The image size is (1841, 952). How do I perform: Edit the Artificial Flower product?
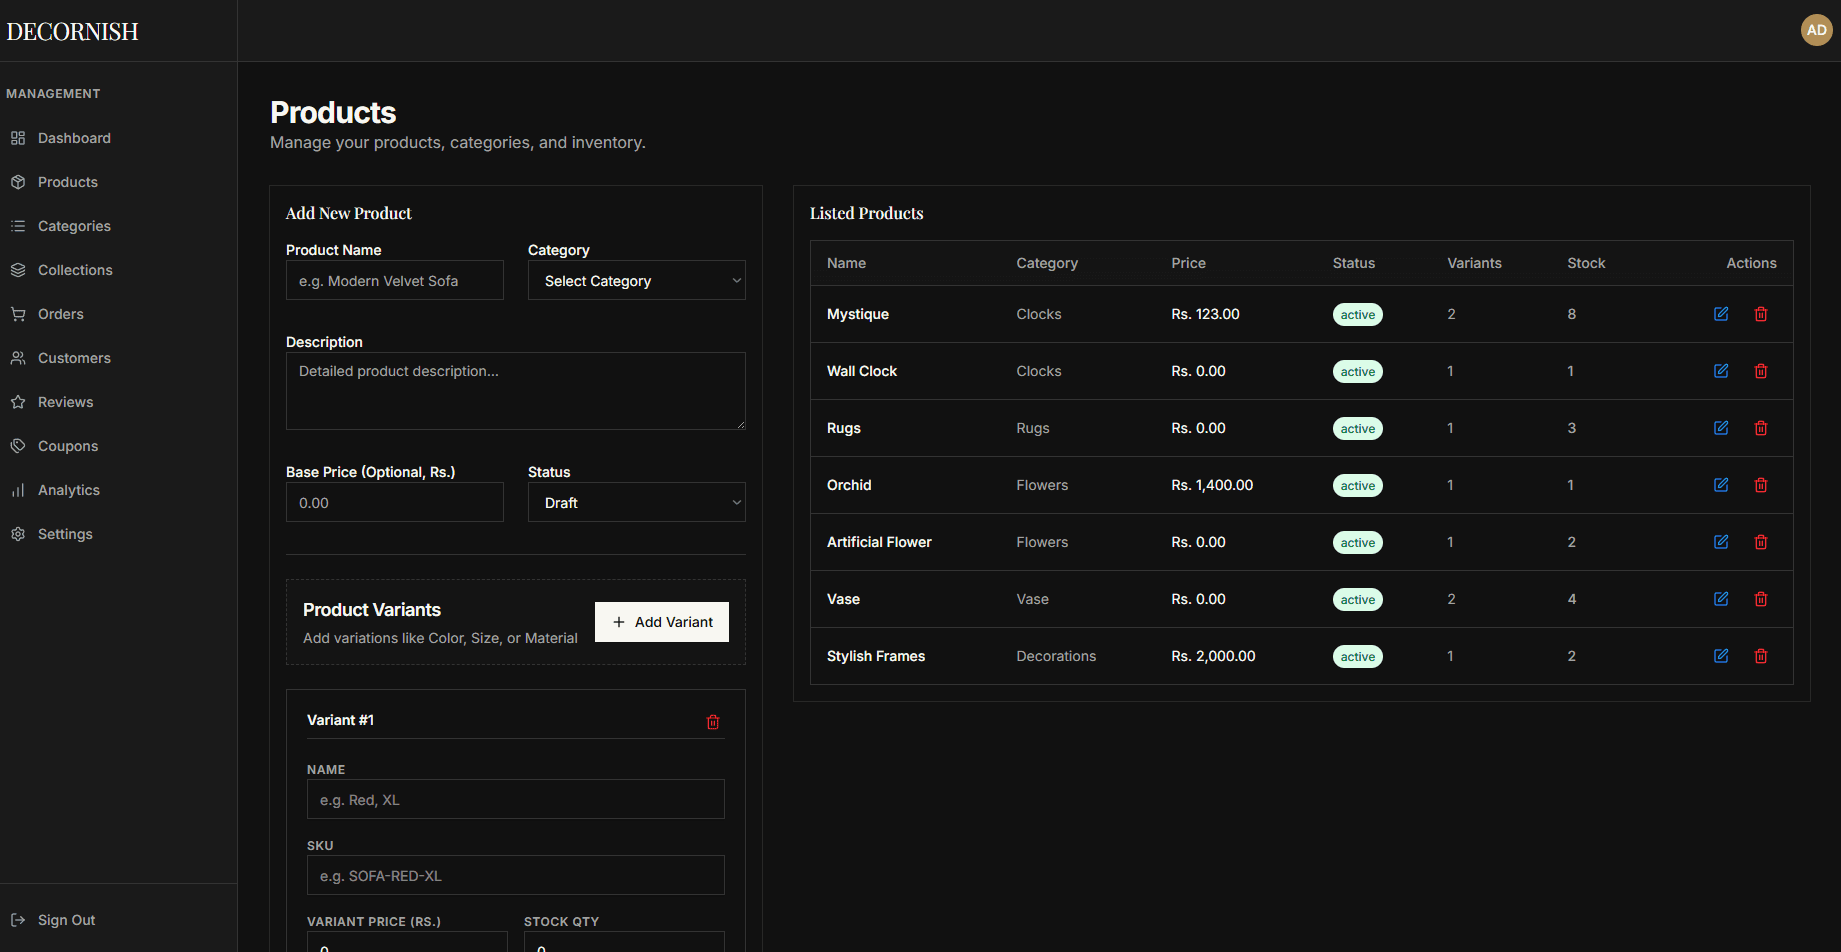(1721, 542)
